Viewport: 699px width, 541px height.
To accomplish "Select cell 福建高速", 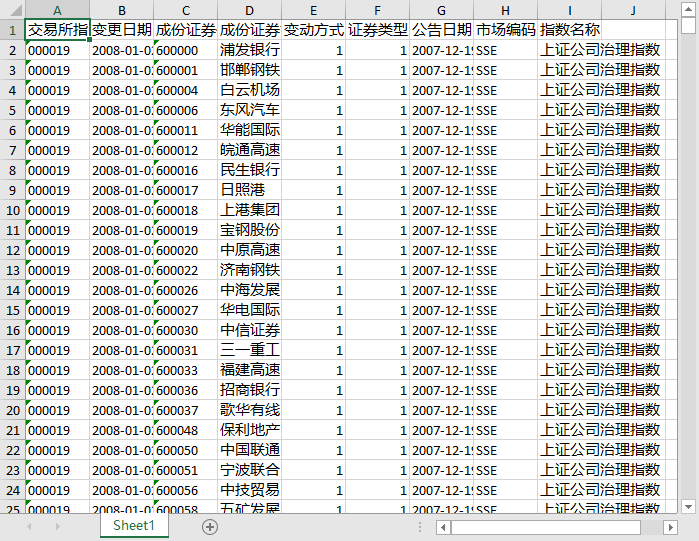I will click(x=249, y=370).
